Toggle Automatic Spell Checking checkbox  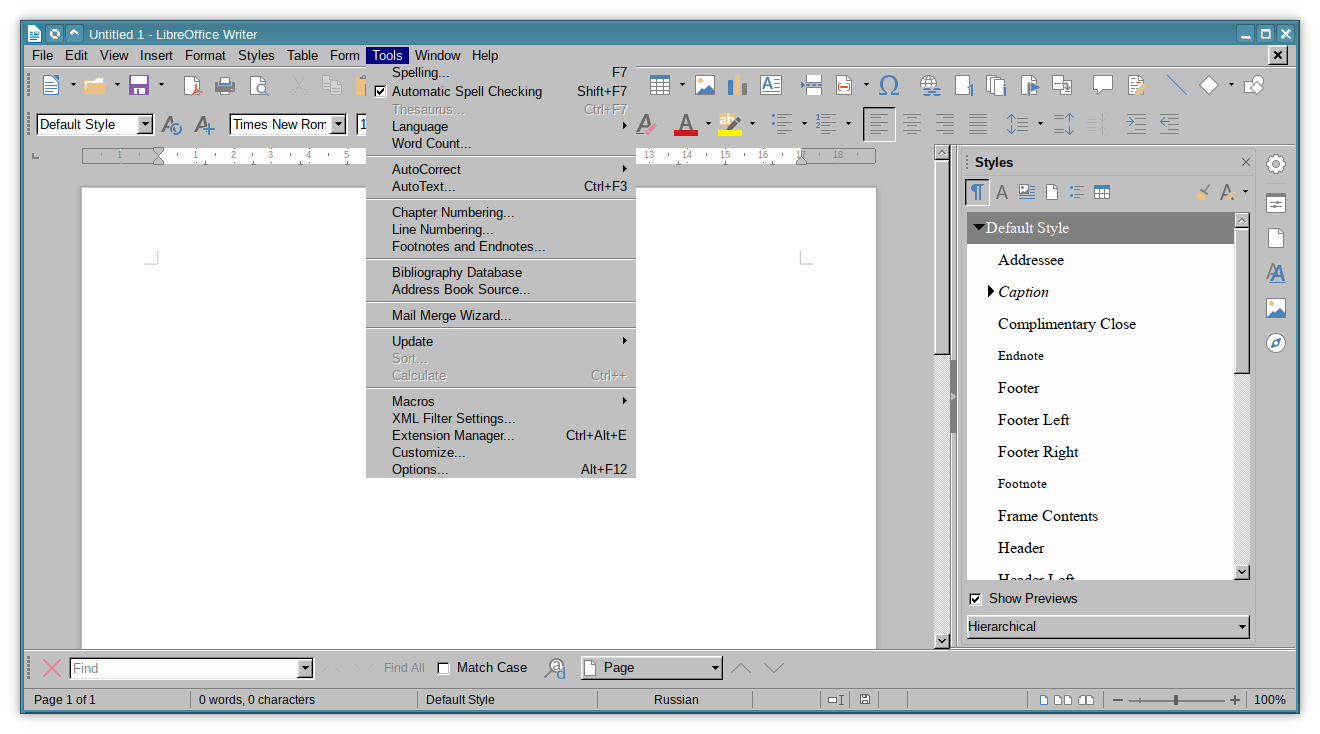coord(380,91)
